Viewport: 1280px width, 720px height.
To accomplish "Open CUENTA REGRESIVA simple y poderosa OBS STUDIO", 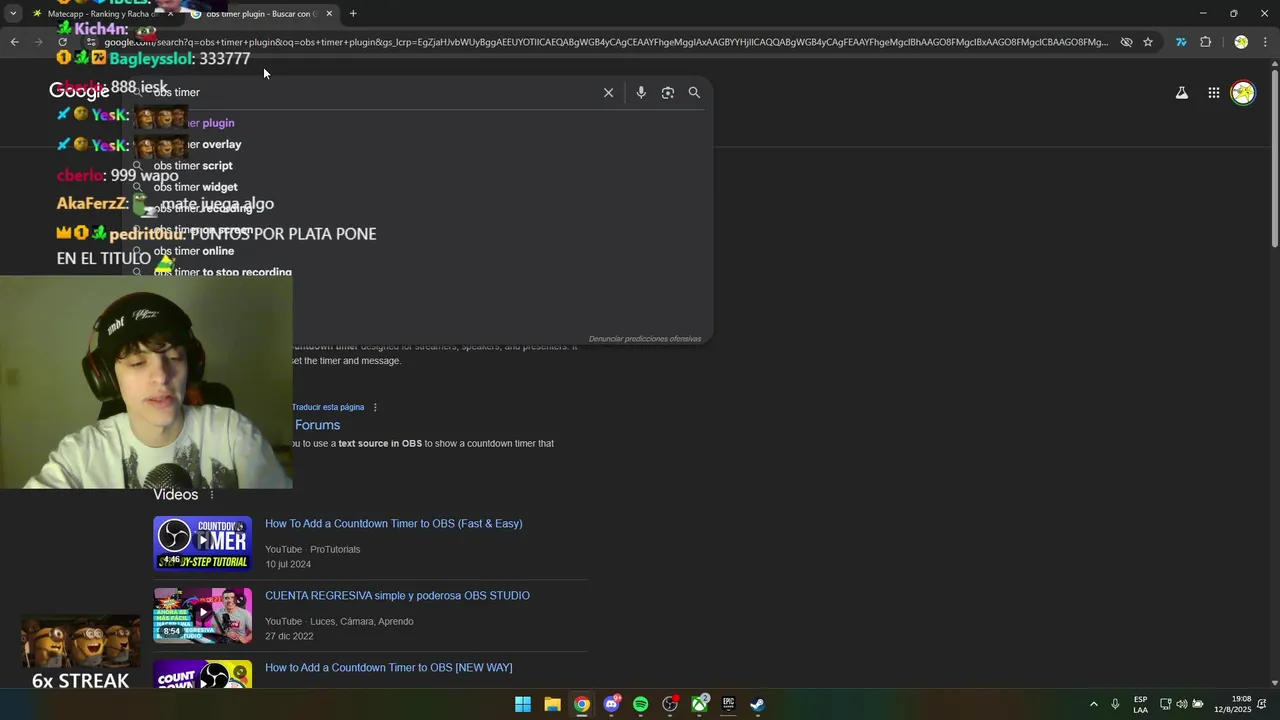I will 397,596.
